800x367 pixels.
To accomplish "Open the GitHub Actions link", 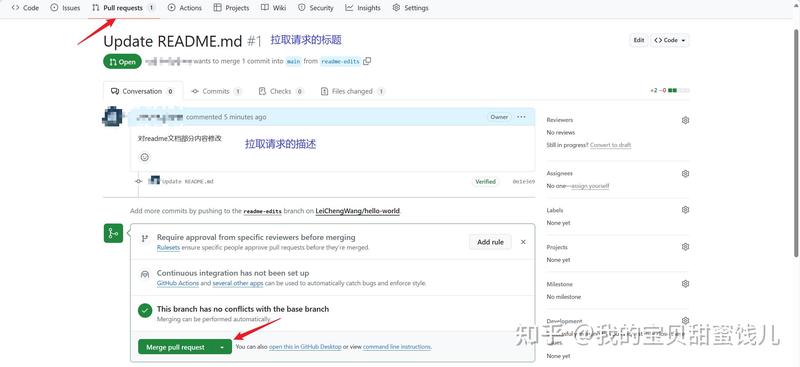I will click(x=178, y=283).
